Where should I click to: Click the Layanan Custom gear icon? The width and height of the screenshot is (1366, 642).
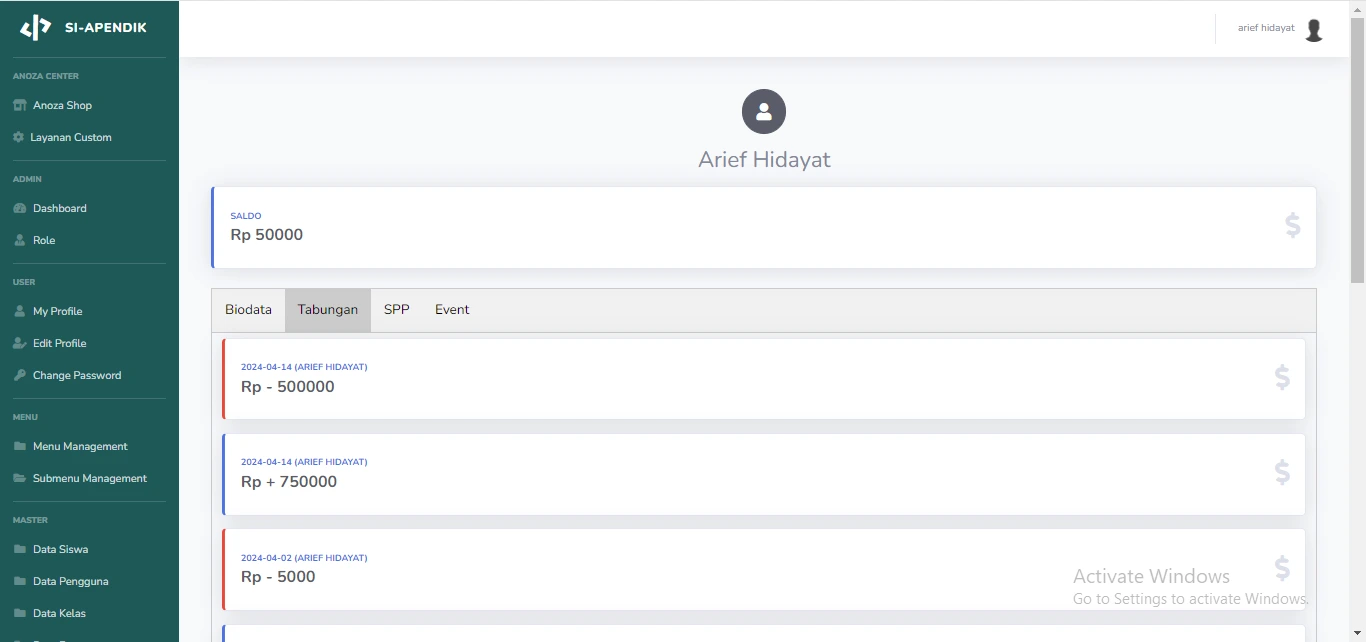(18, 137)
